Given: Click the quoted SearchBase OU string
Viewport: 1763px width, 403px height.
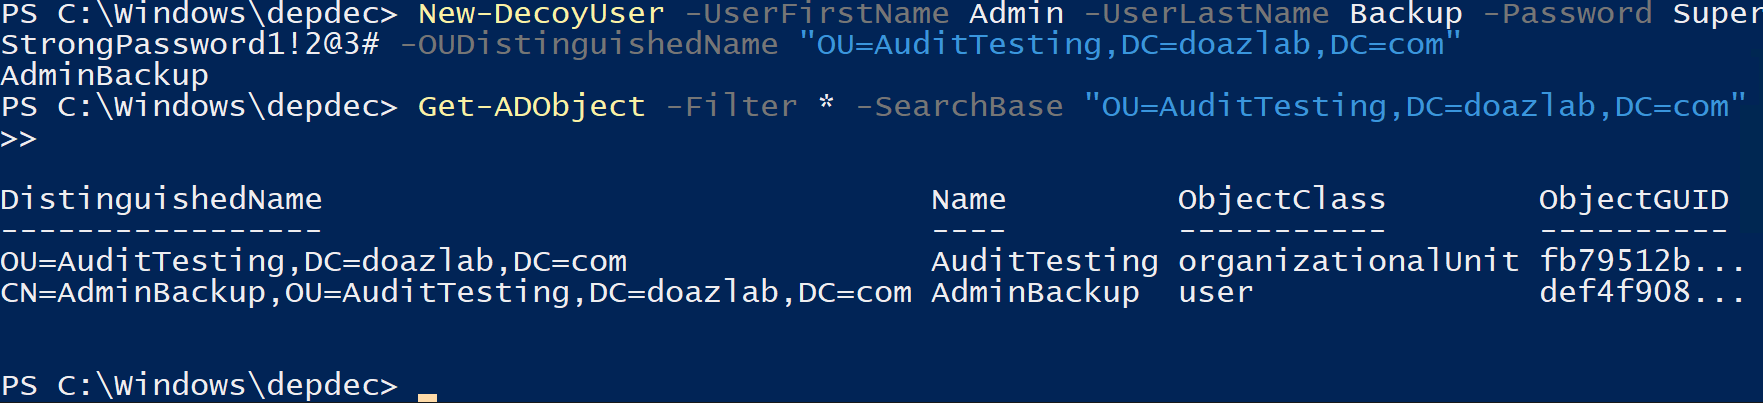Looking at the screenshot, I should click(1415, 106).
